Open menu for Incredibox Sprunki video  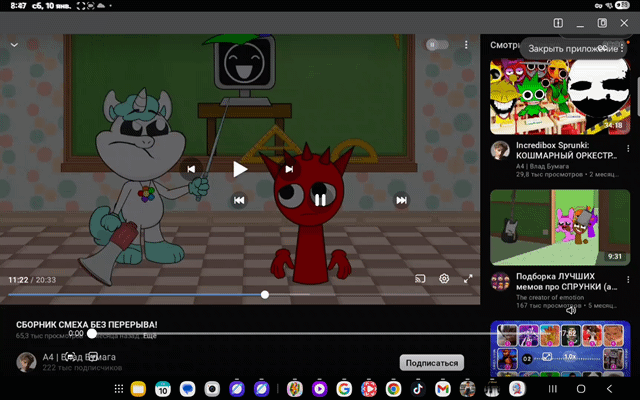coord(627,146)
